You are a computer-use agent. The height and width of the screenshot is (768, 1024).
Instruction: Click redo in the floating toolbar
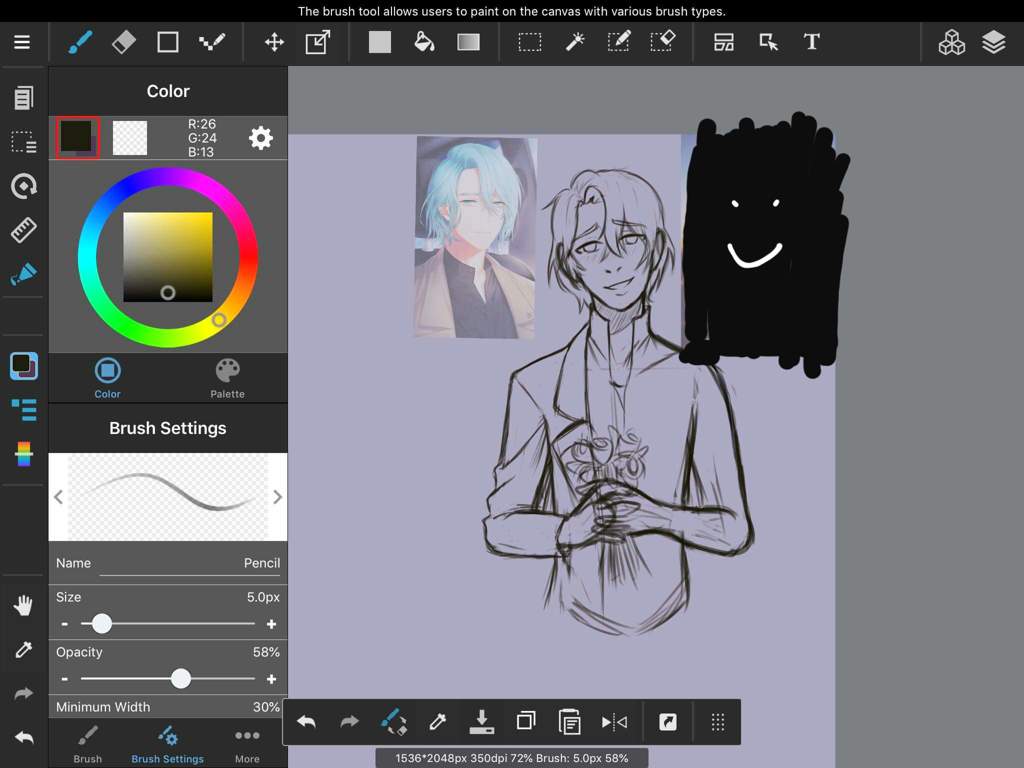[x=350, y=722]
